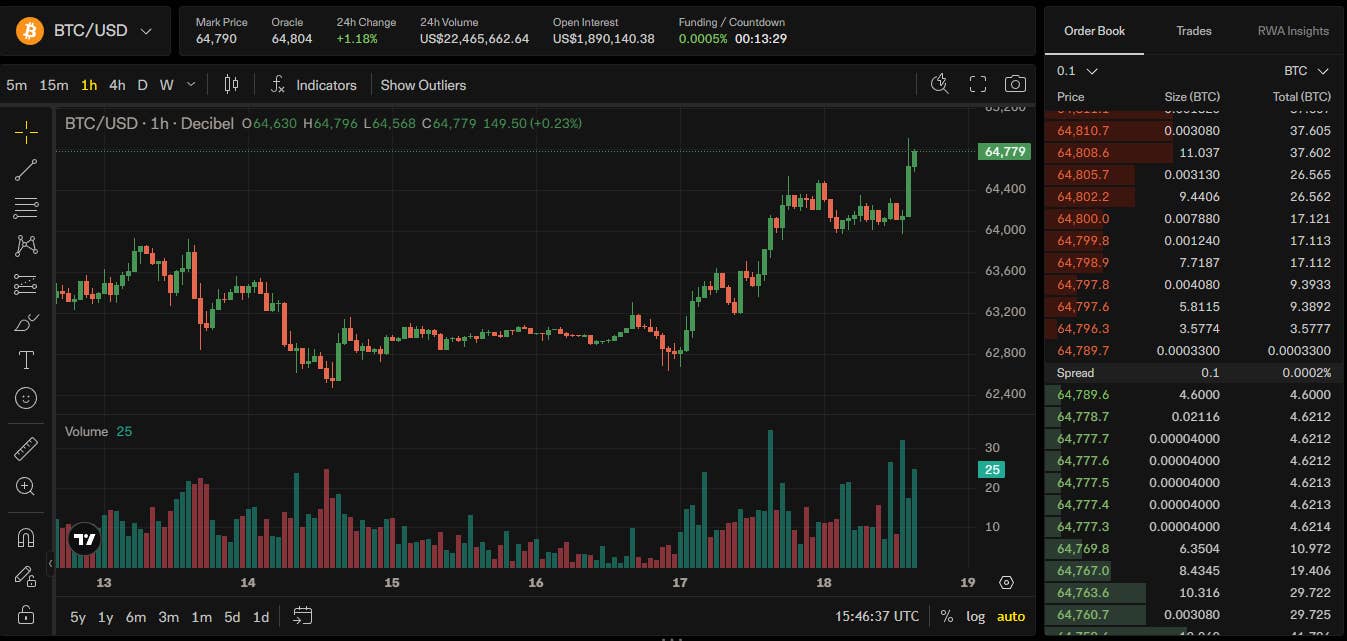Toggle lock all drawing tools
Screen dimensions: 1347x641
point(26,614)
